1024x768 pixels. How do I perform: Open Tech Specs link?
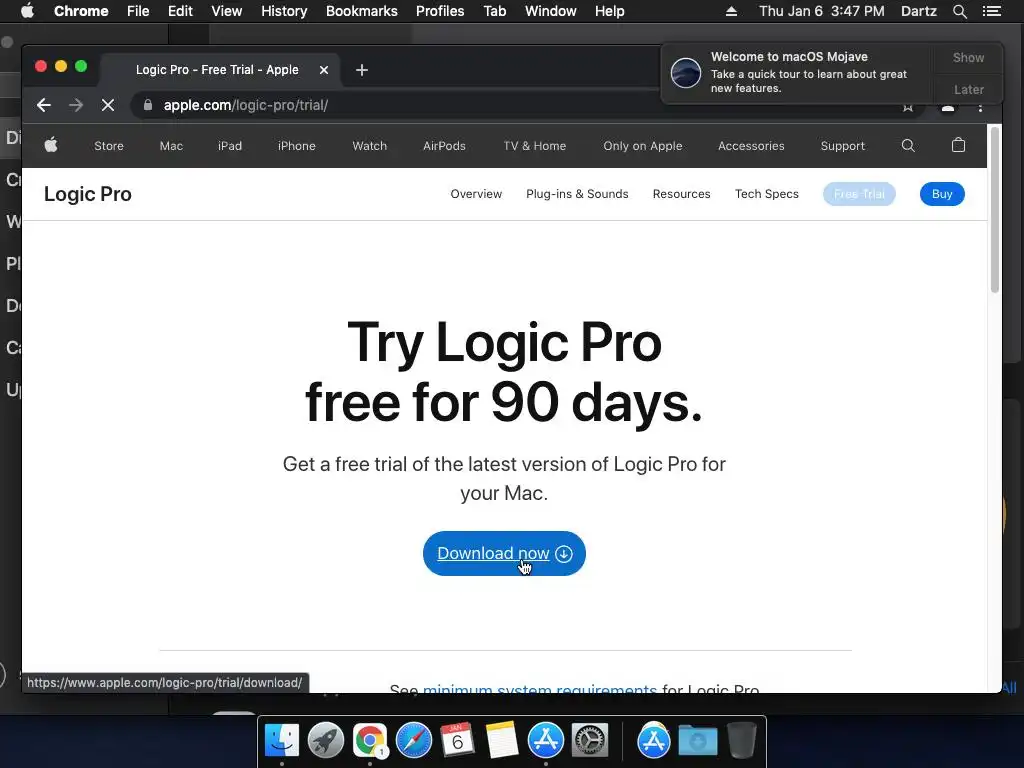tap(767, 194)
